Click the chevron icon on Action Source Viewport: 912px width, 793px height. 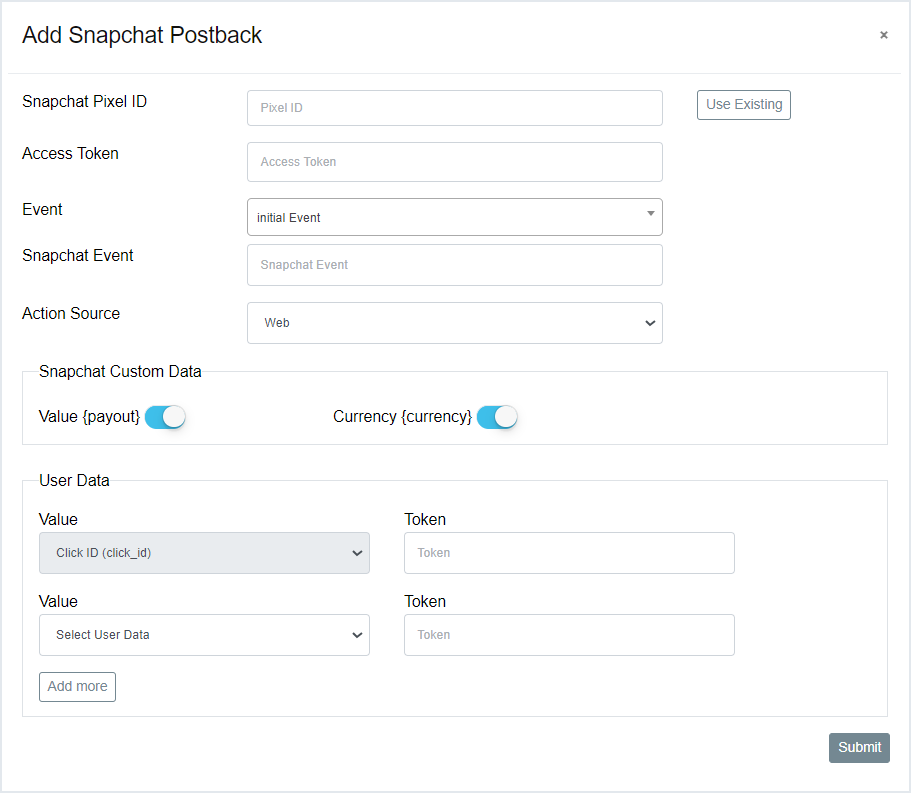click(x=650, y=323)
